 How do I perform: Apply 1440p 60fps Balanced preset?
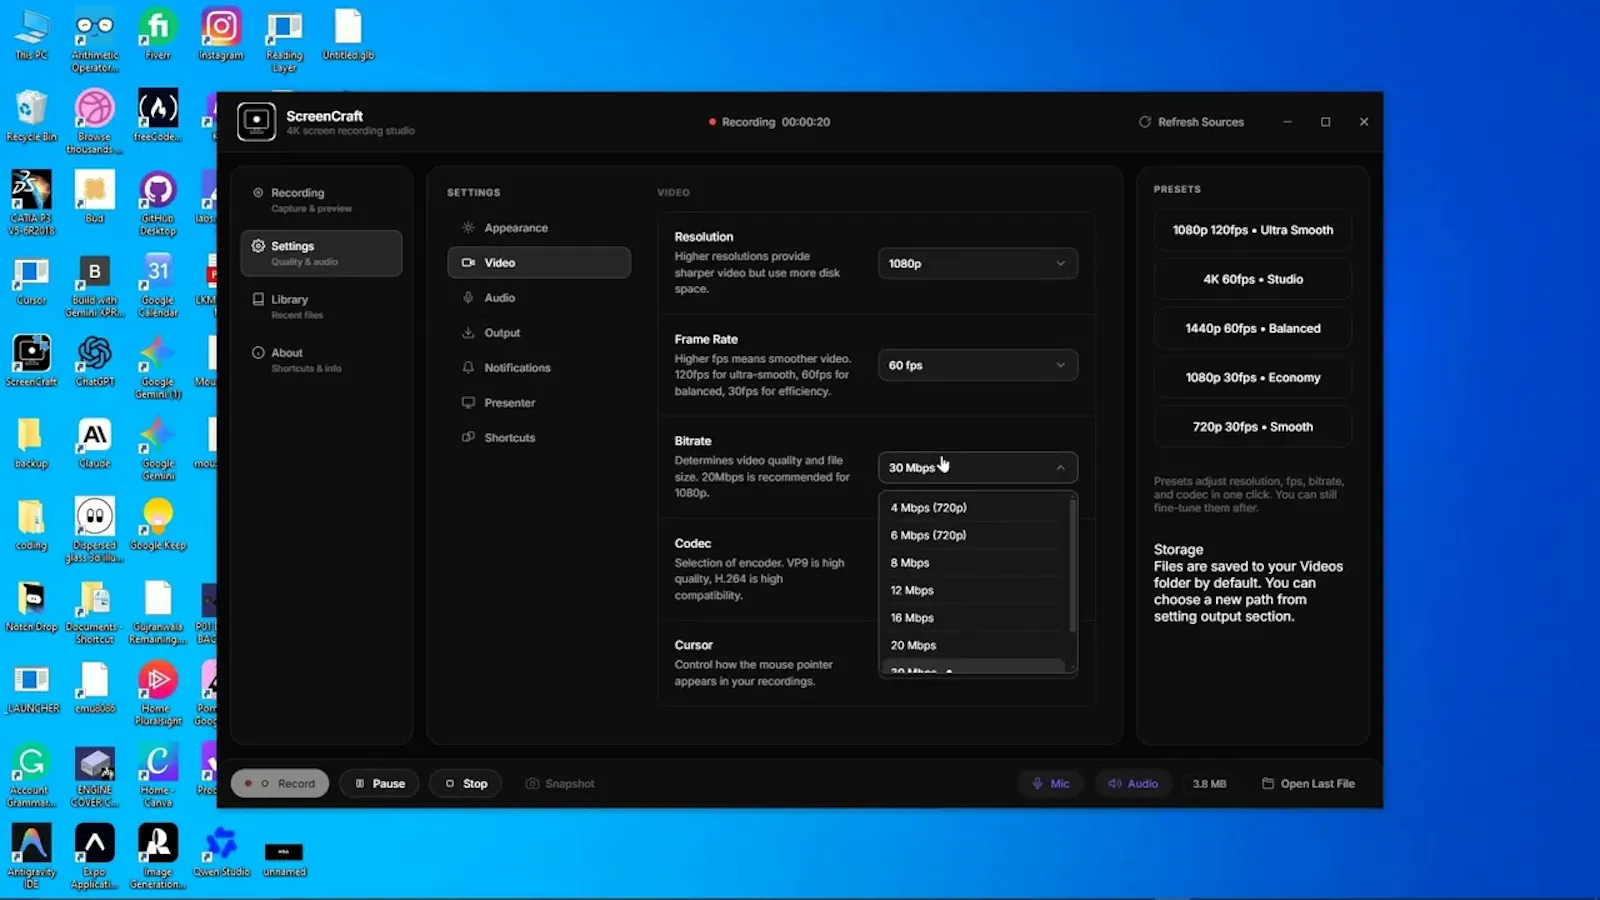point(1253,328)
